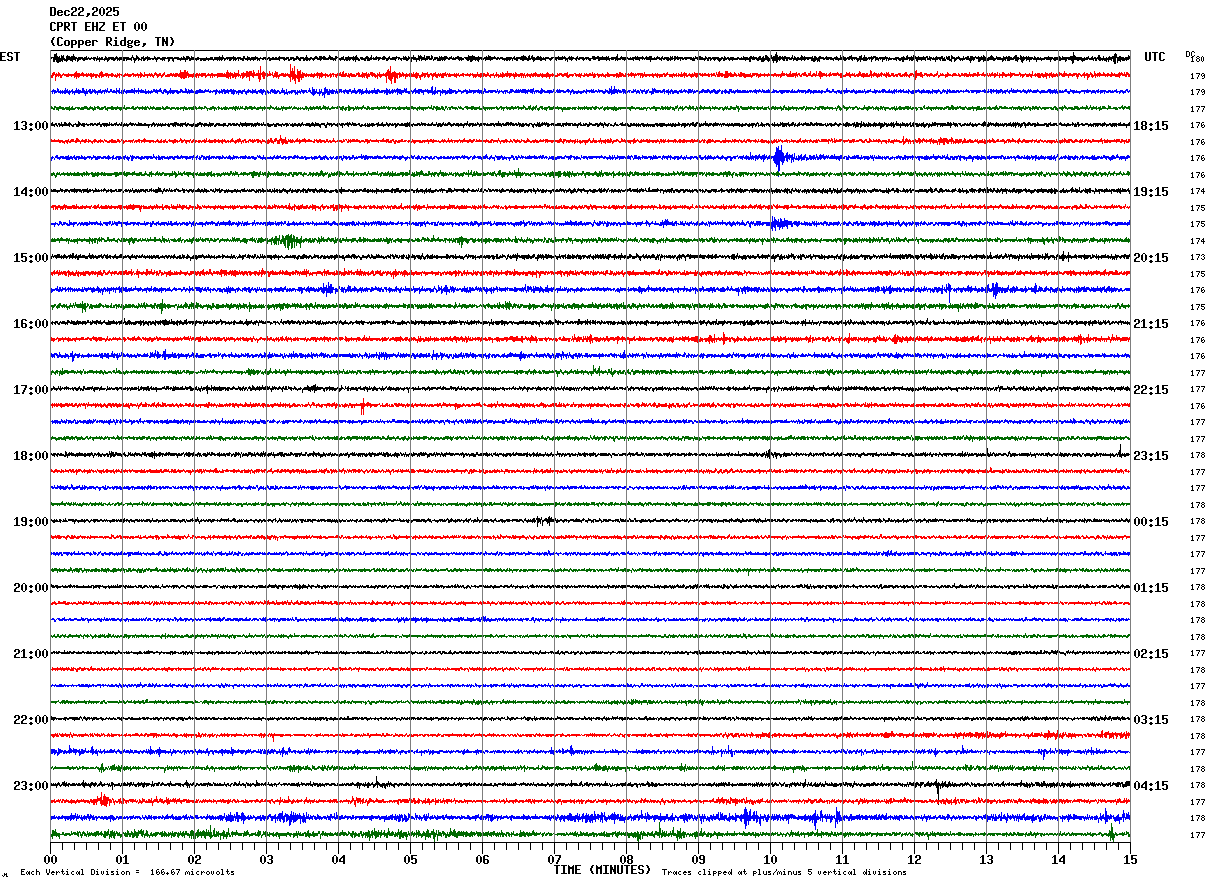Select the station code CPRT EHZ ET 00
Image resolution: width=1210 pixels, height=886 pixels.
98,27
